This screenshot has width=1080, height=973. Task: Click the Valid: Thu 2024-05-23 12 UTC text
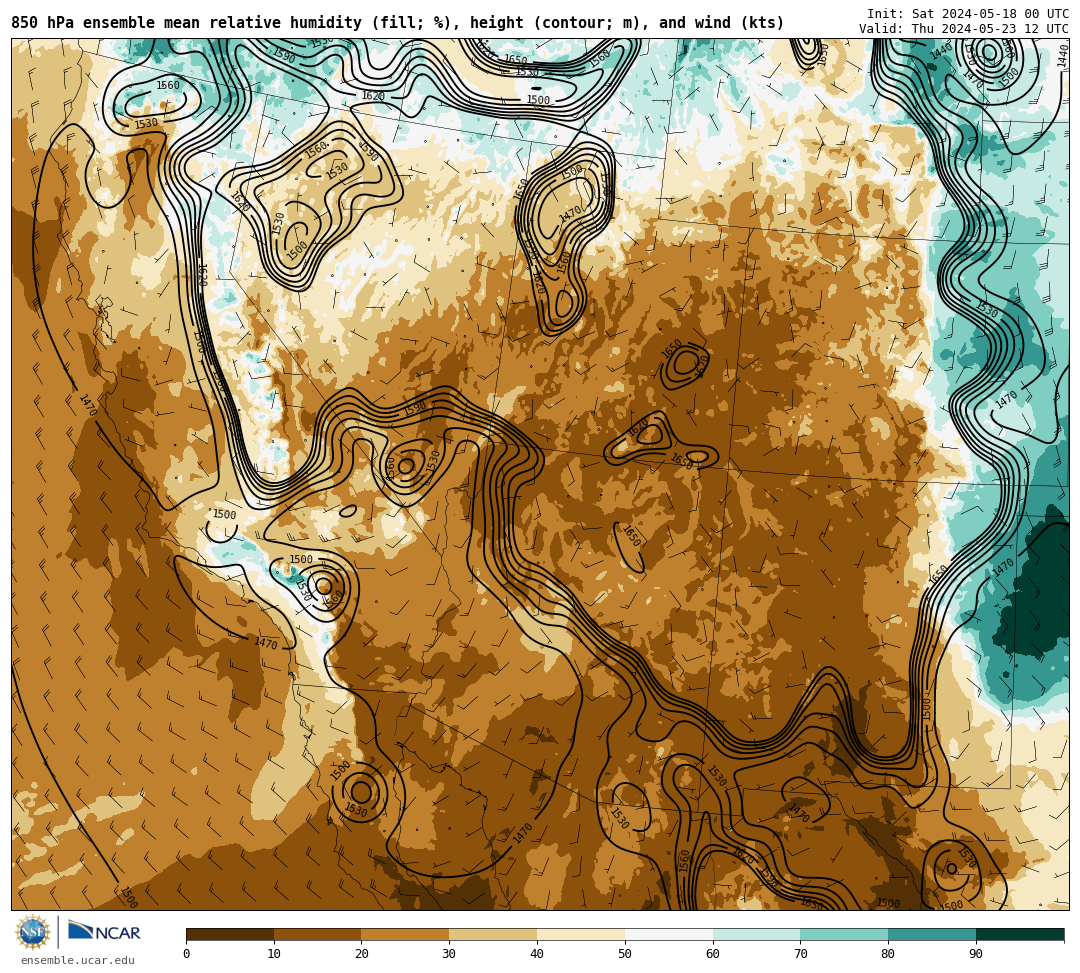pyautogui.click(x=964, y=29)
